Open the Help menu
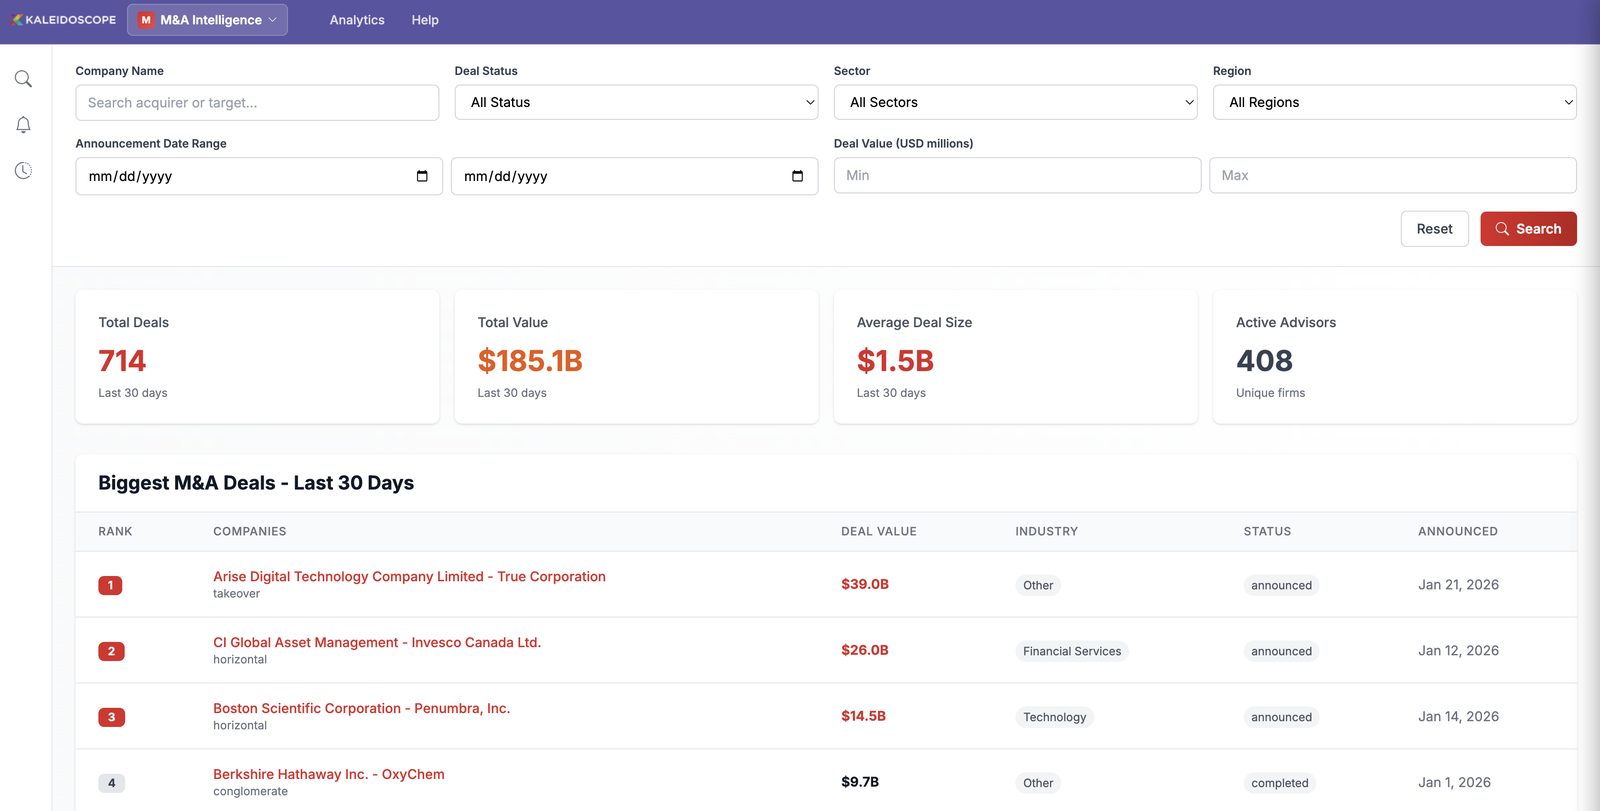1600x811 pixels. [x=425, y=20]
